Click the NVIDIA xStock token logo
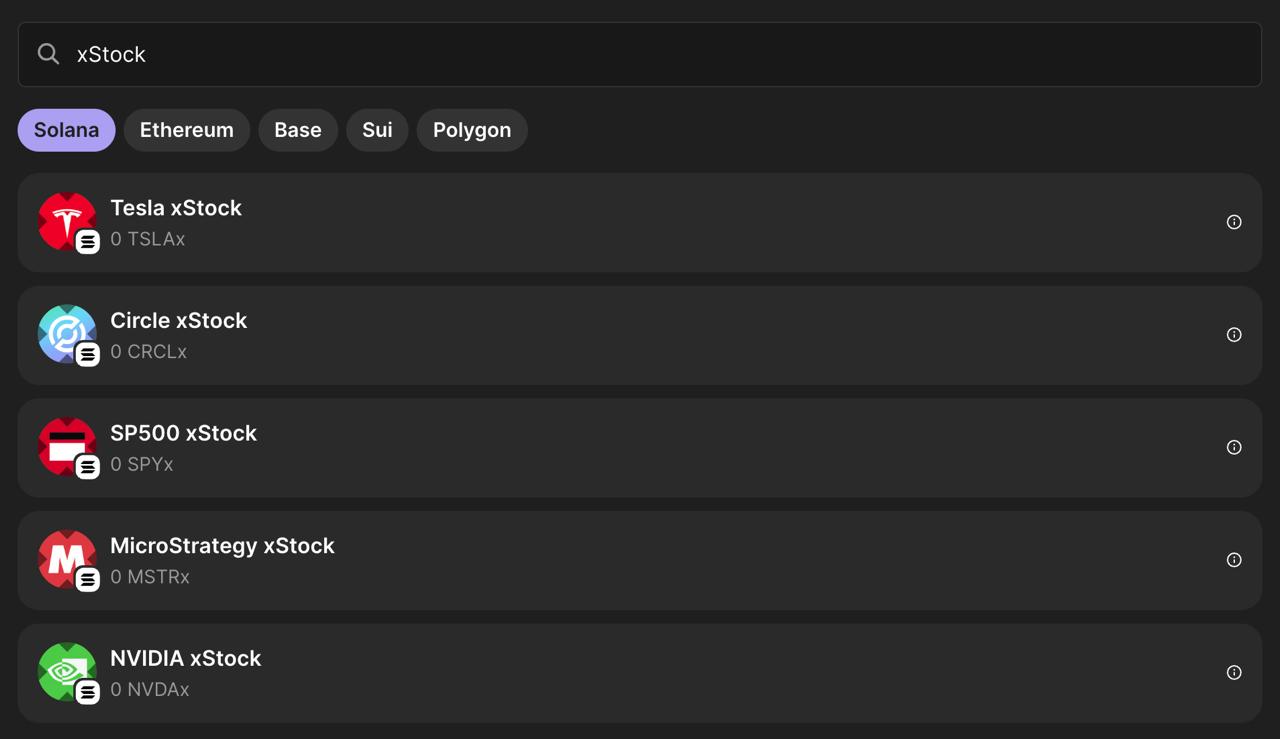The image size is (1280, 739). (x=67, y=672)
